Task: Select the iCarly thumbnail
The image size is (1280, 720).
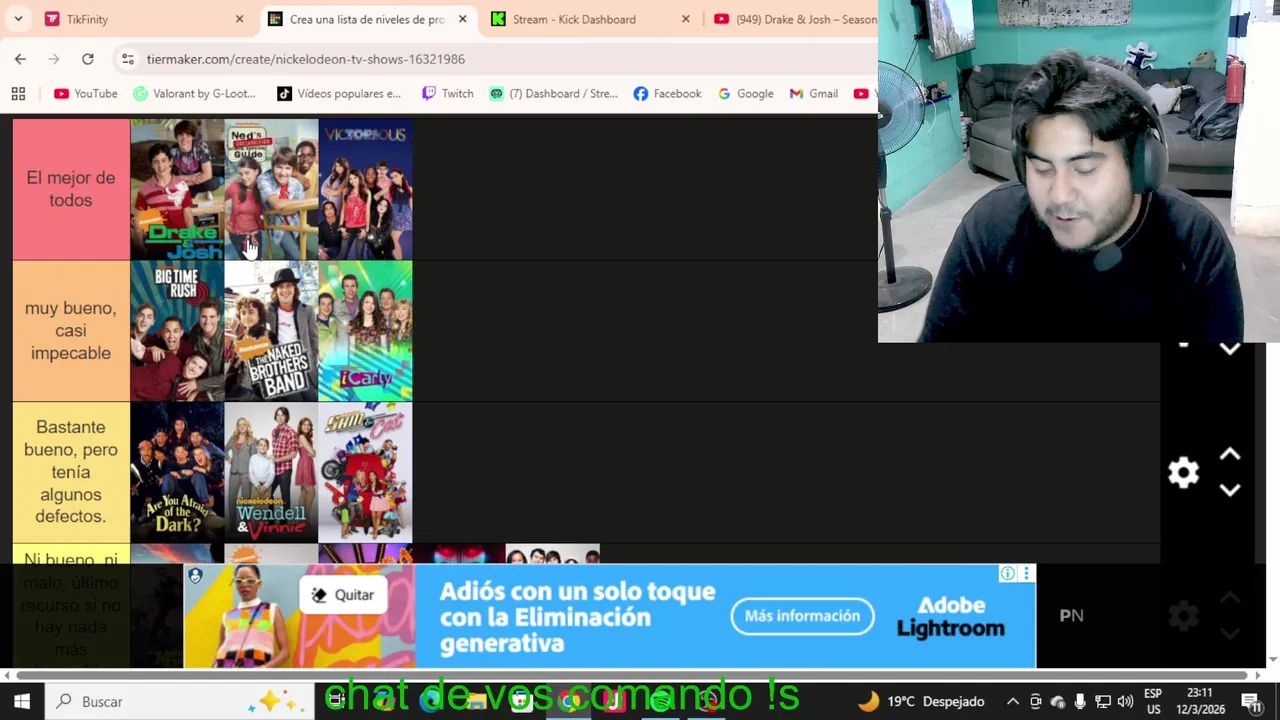Action: (365, 331)
